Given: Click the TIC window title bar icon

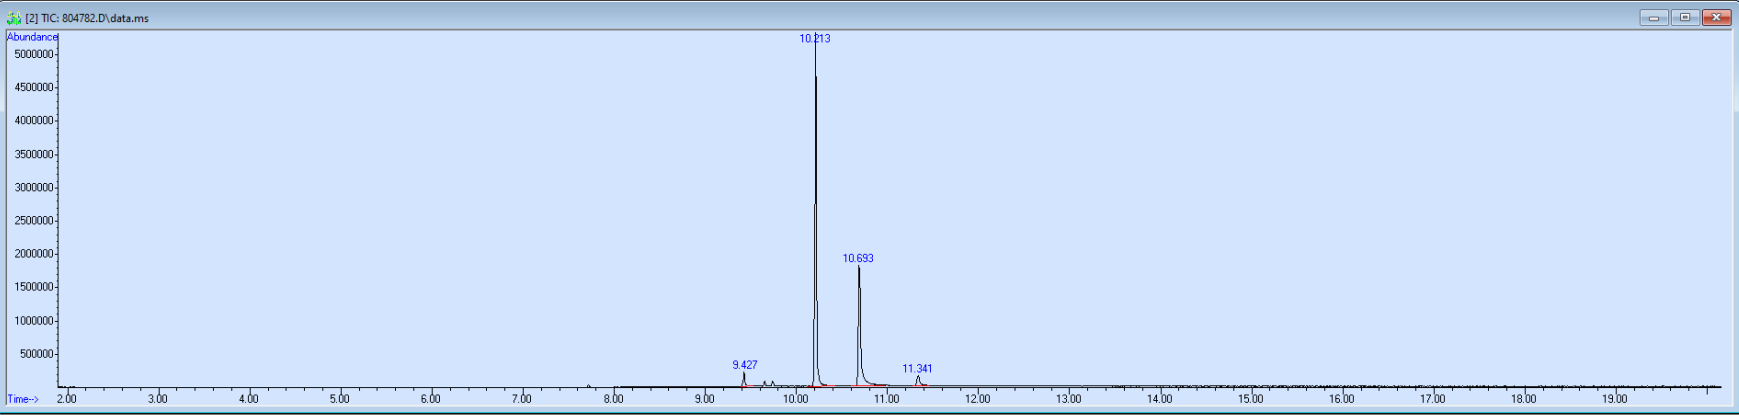Looking at the screenshot, I should (14, 18).
